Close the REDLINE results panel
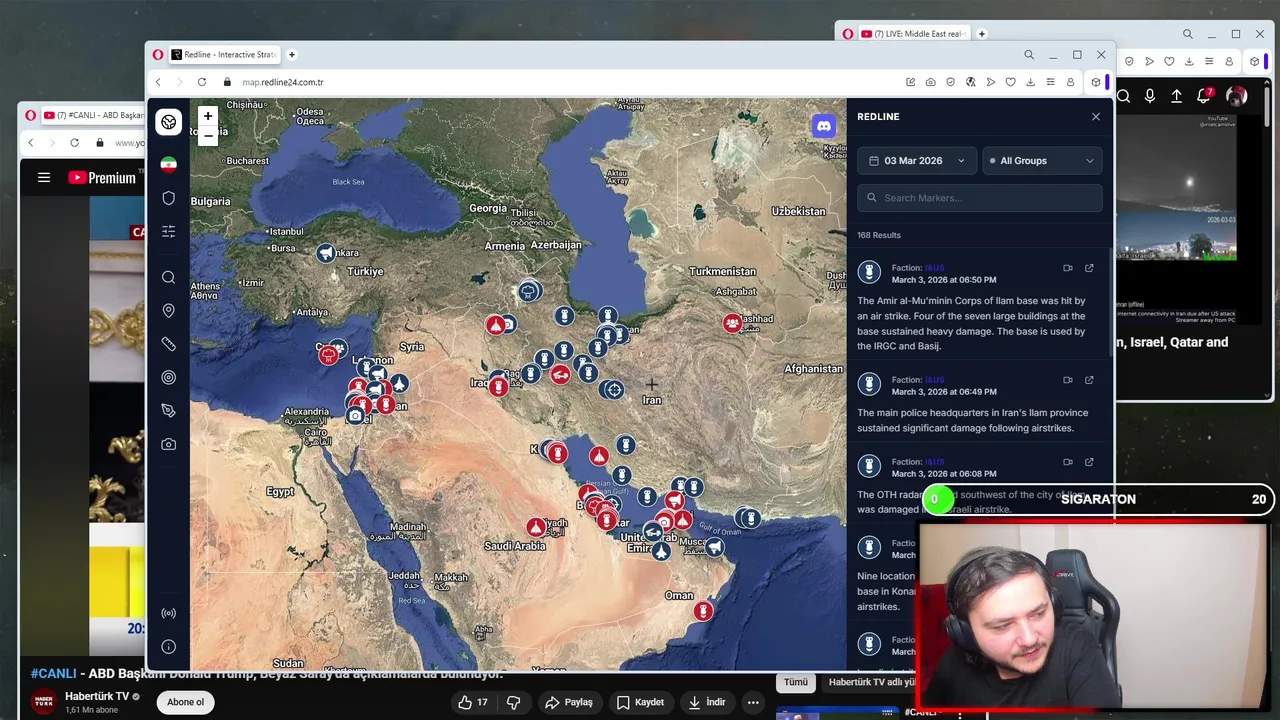Image resolution: width=1280 pixels, height=720 pixels. pos(1096,117)
